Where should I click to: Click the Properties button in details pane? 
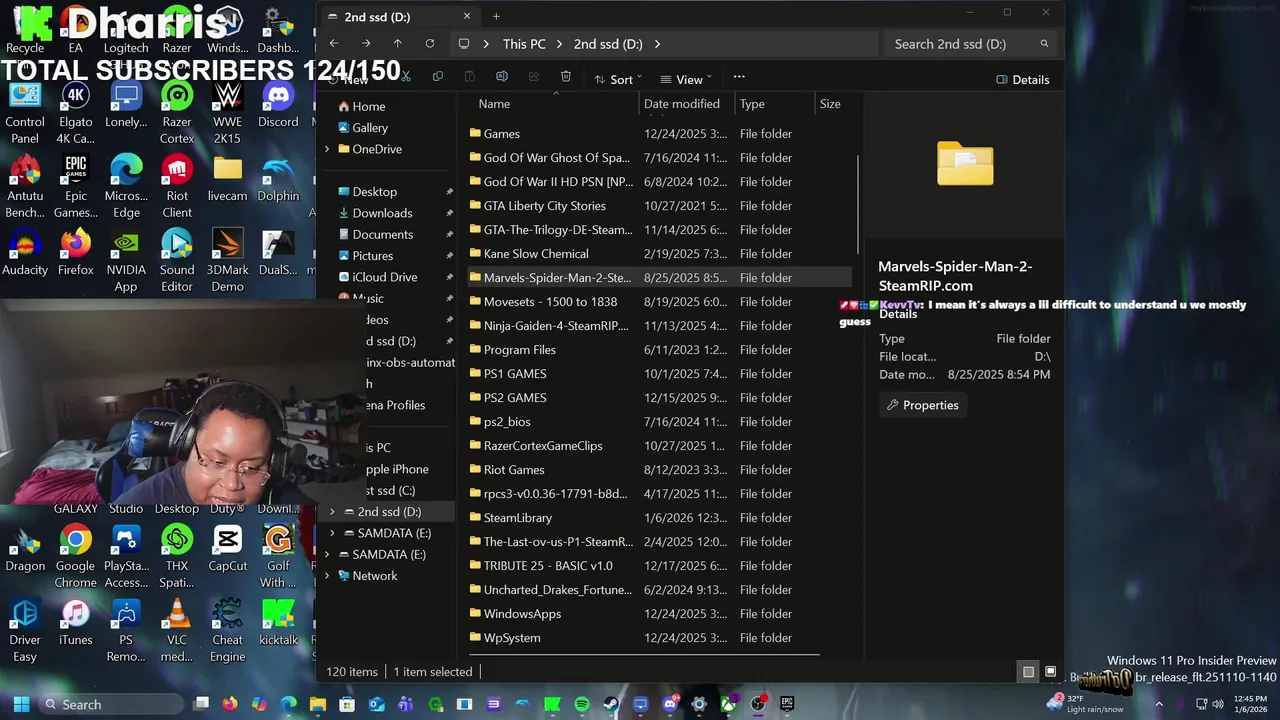click(922, 405)
